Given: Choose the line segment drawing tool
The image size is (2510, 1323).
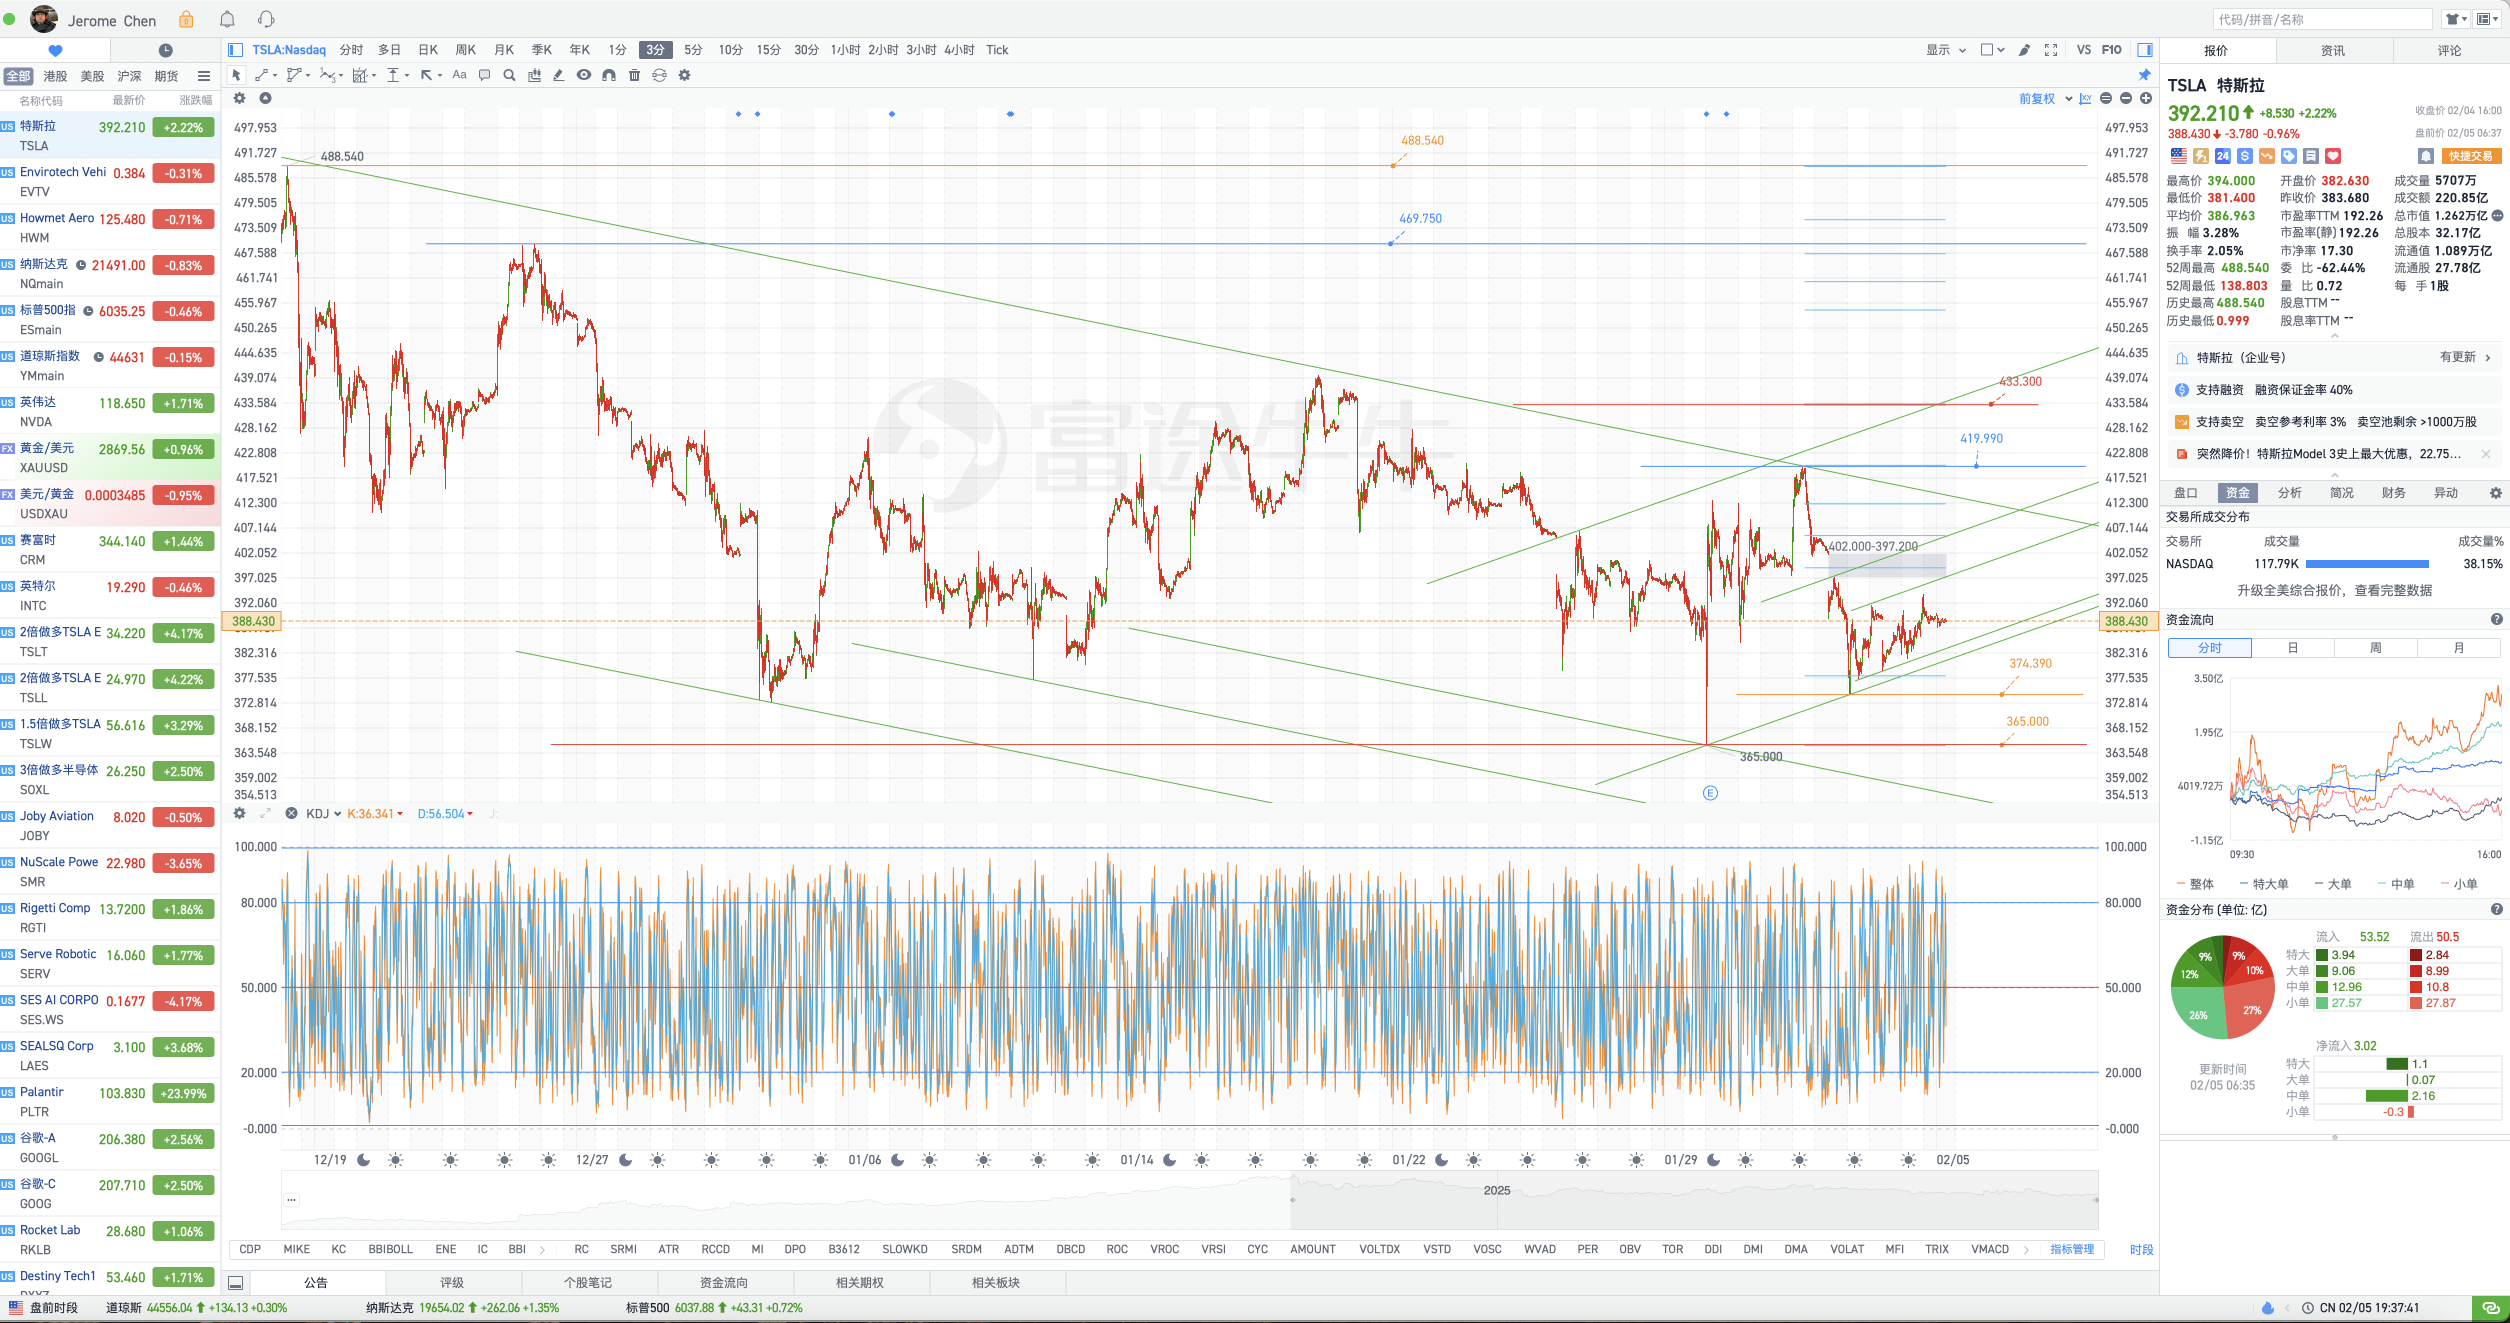Looking at the screenshot, I should [262, 75].
